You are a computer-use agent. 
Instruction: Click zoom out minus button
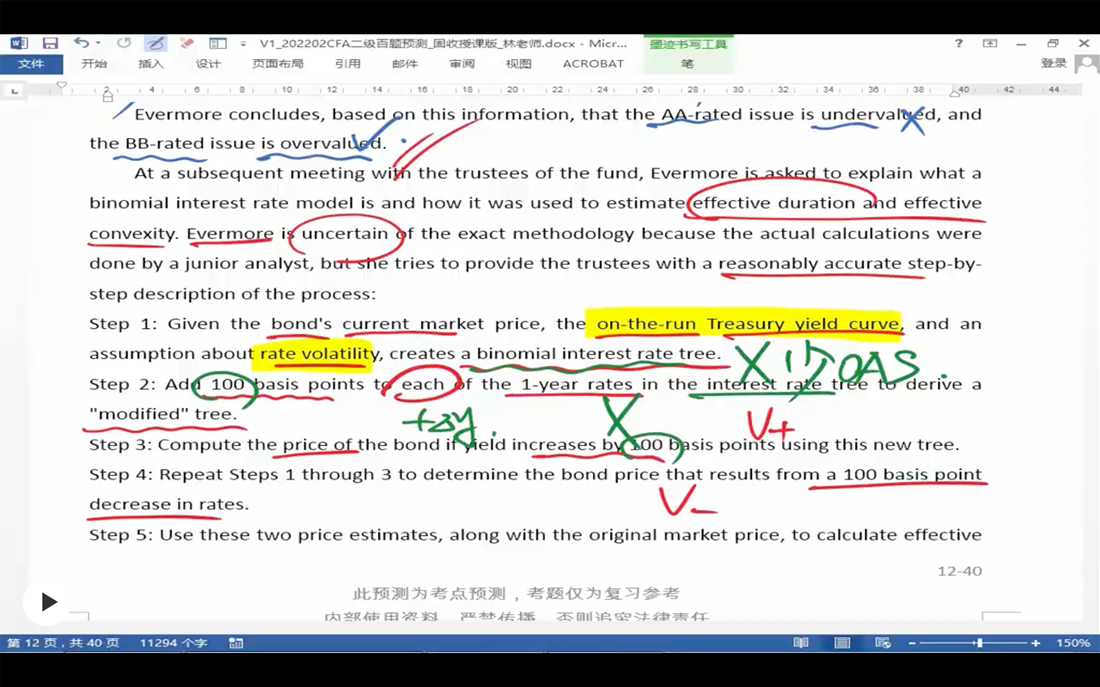tap(912, 643)
